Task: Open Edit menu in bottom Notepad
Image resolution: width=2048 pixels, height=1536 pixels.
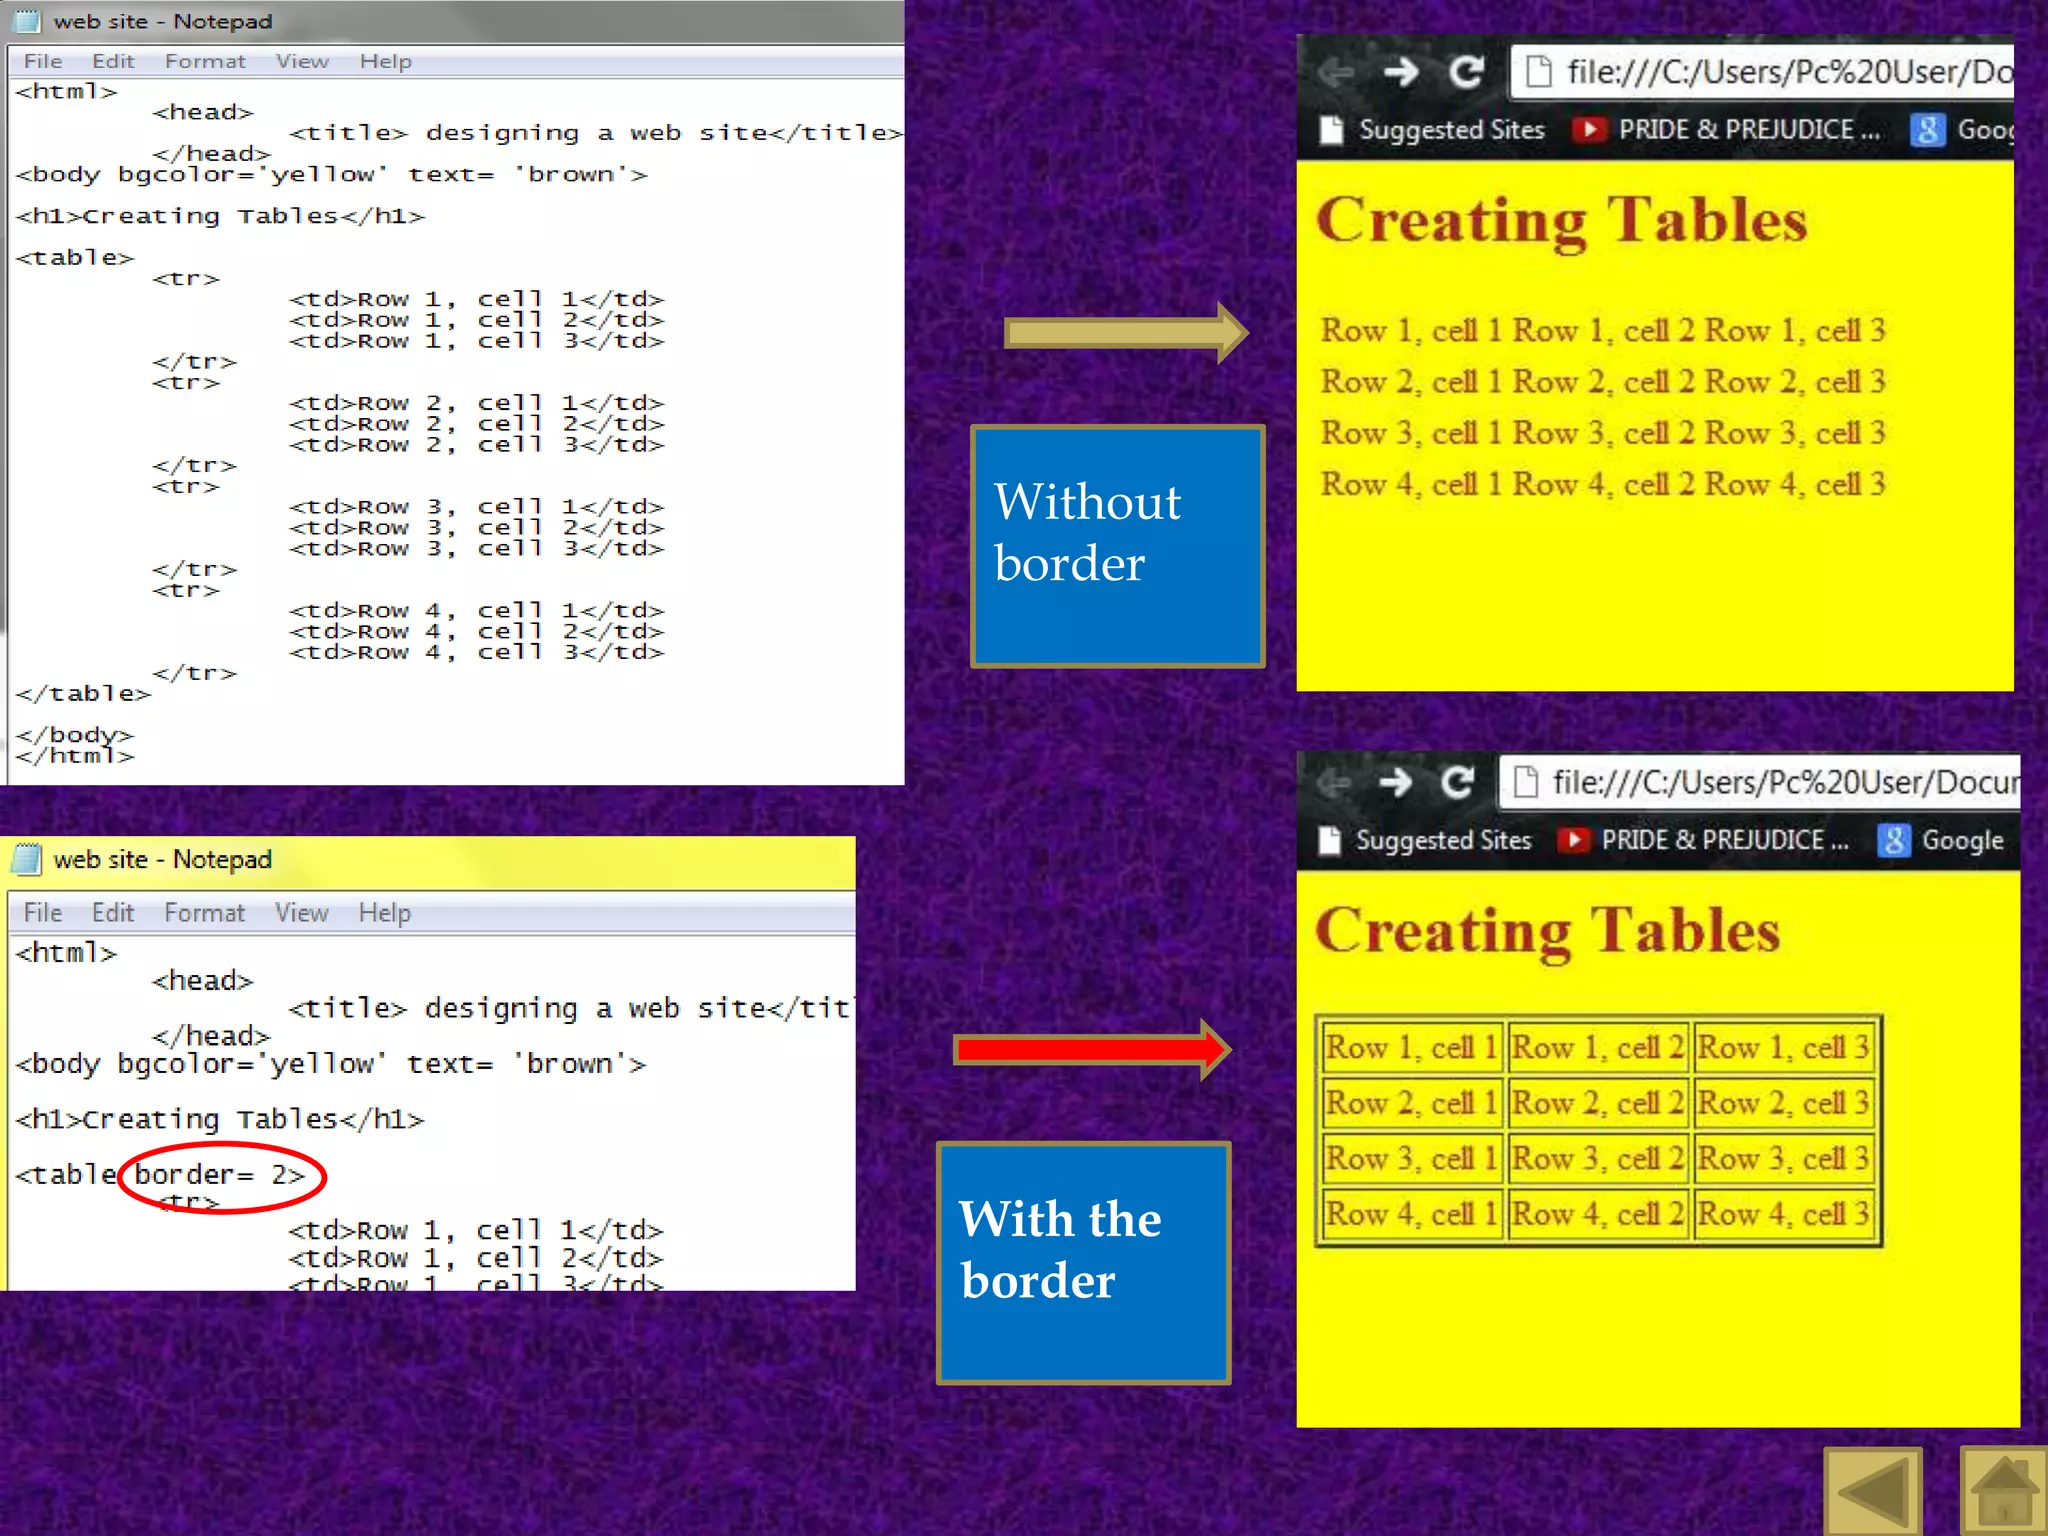Action: 113,912
